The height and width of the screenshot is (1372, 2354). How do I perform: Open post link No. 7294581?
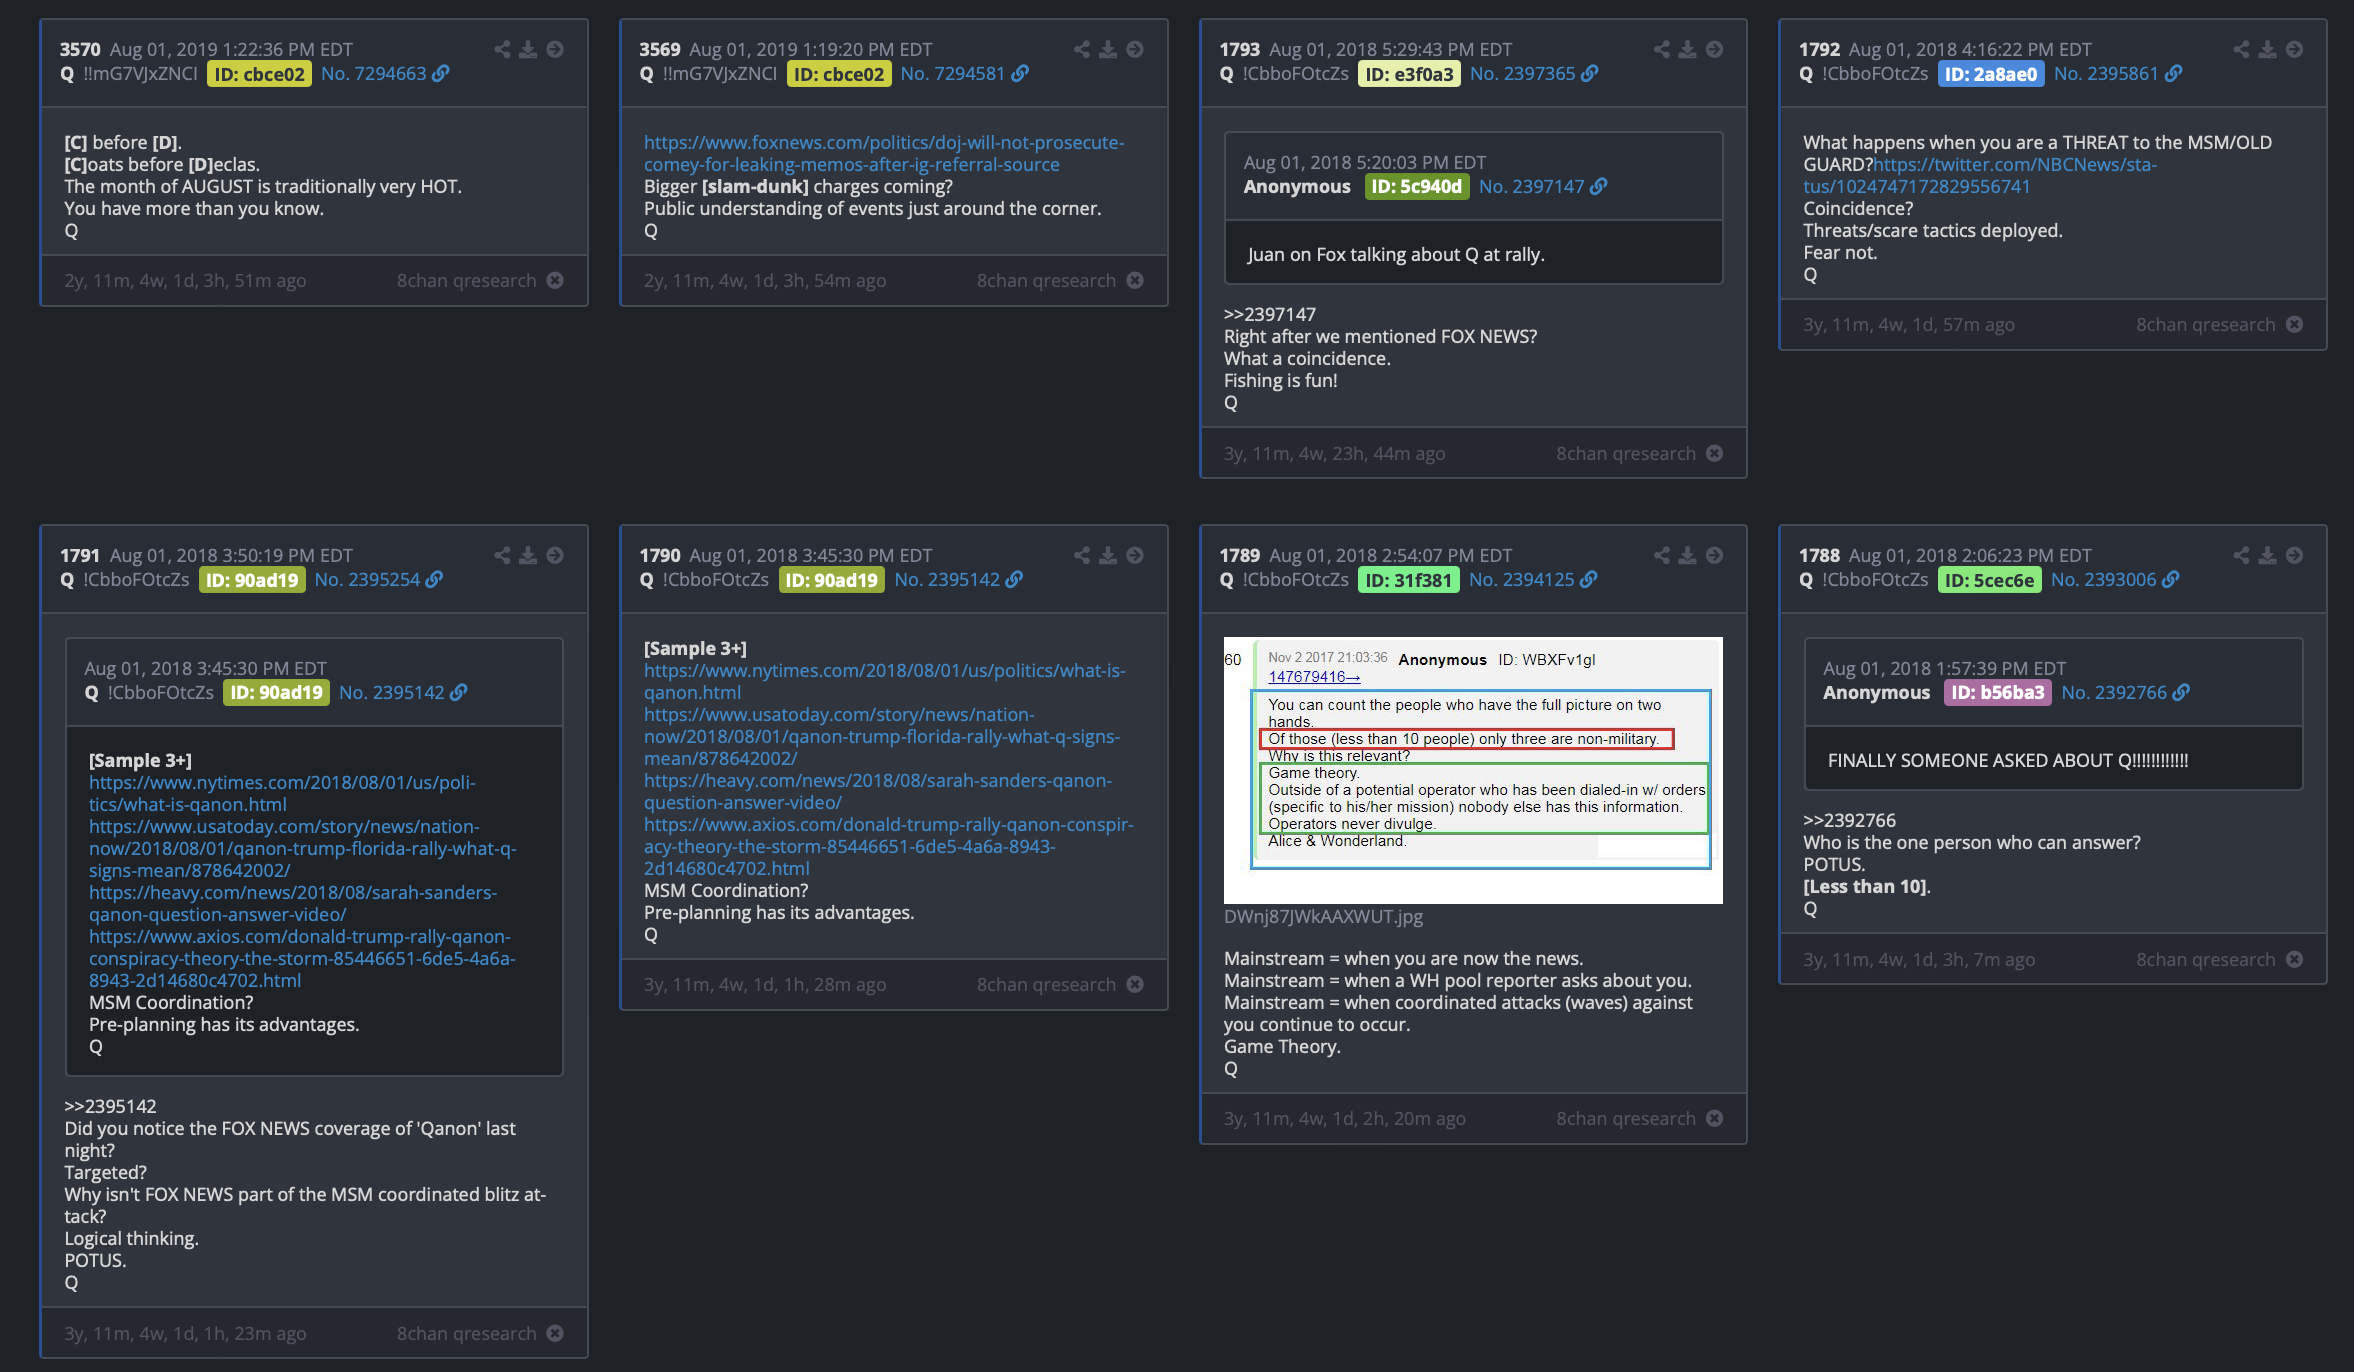coord(964,74)
